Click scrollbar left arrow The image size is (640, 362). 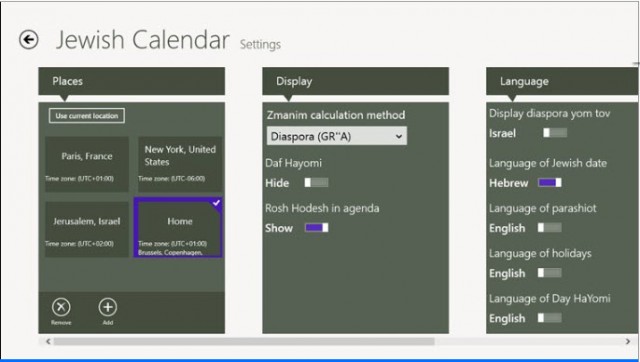coord(48,341)
